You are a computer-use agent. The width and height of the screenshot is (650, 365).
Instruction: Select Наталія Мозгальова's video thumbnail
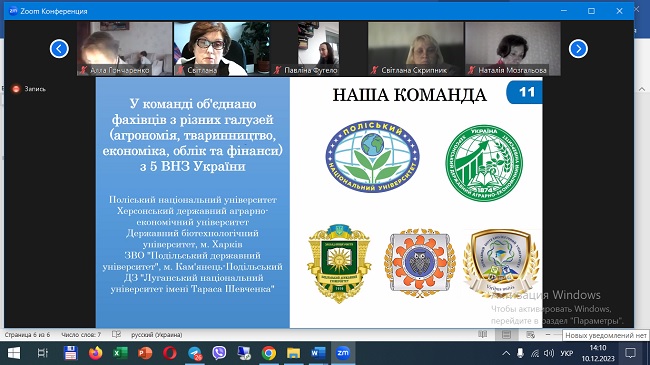tap(513, 49)
